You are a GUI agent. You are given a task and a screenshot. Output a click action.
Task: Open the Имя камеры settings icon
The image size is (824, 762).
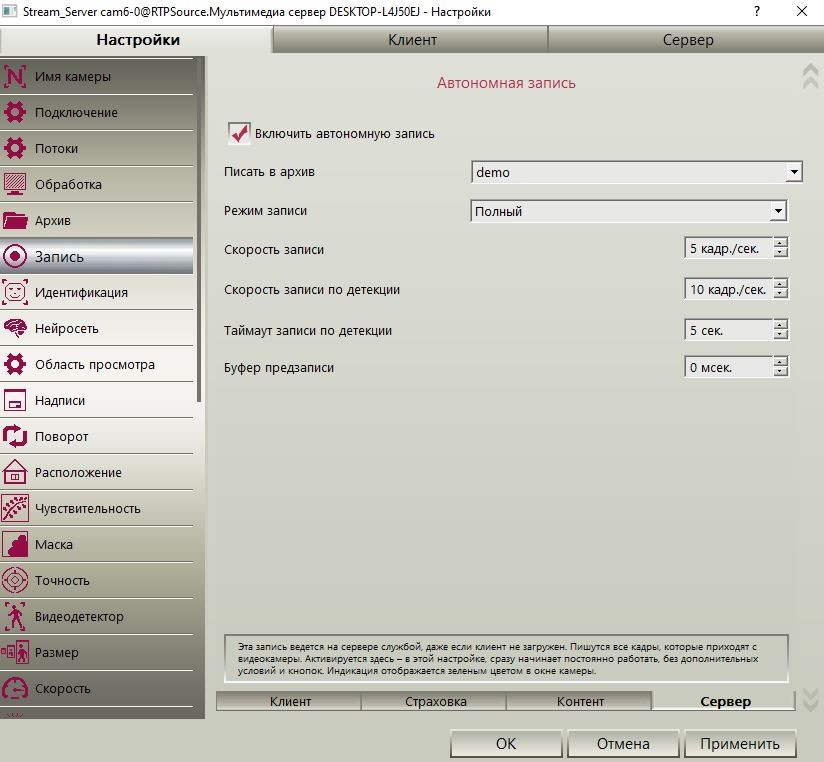[x=15, y=76]
